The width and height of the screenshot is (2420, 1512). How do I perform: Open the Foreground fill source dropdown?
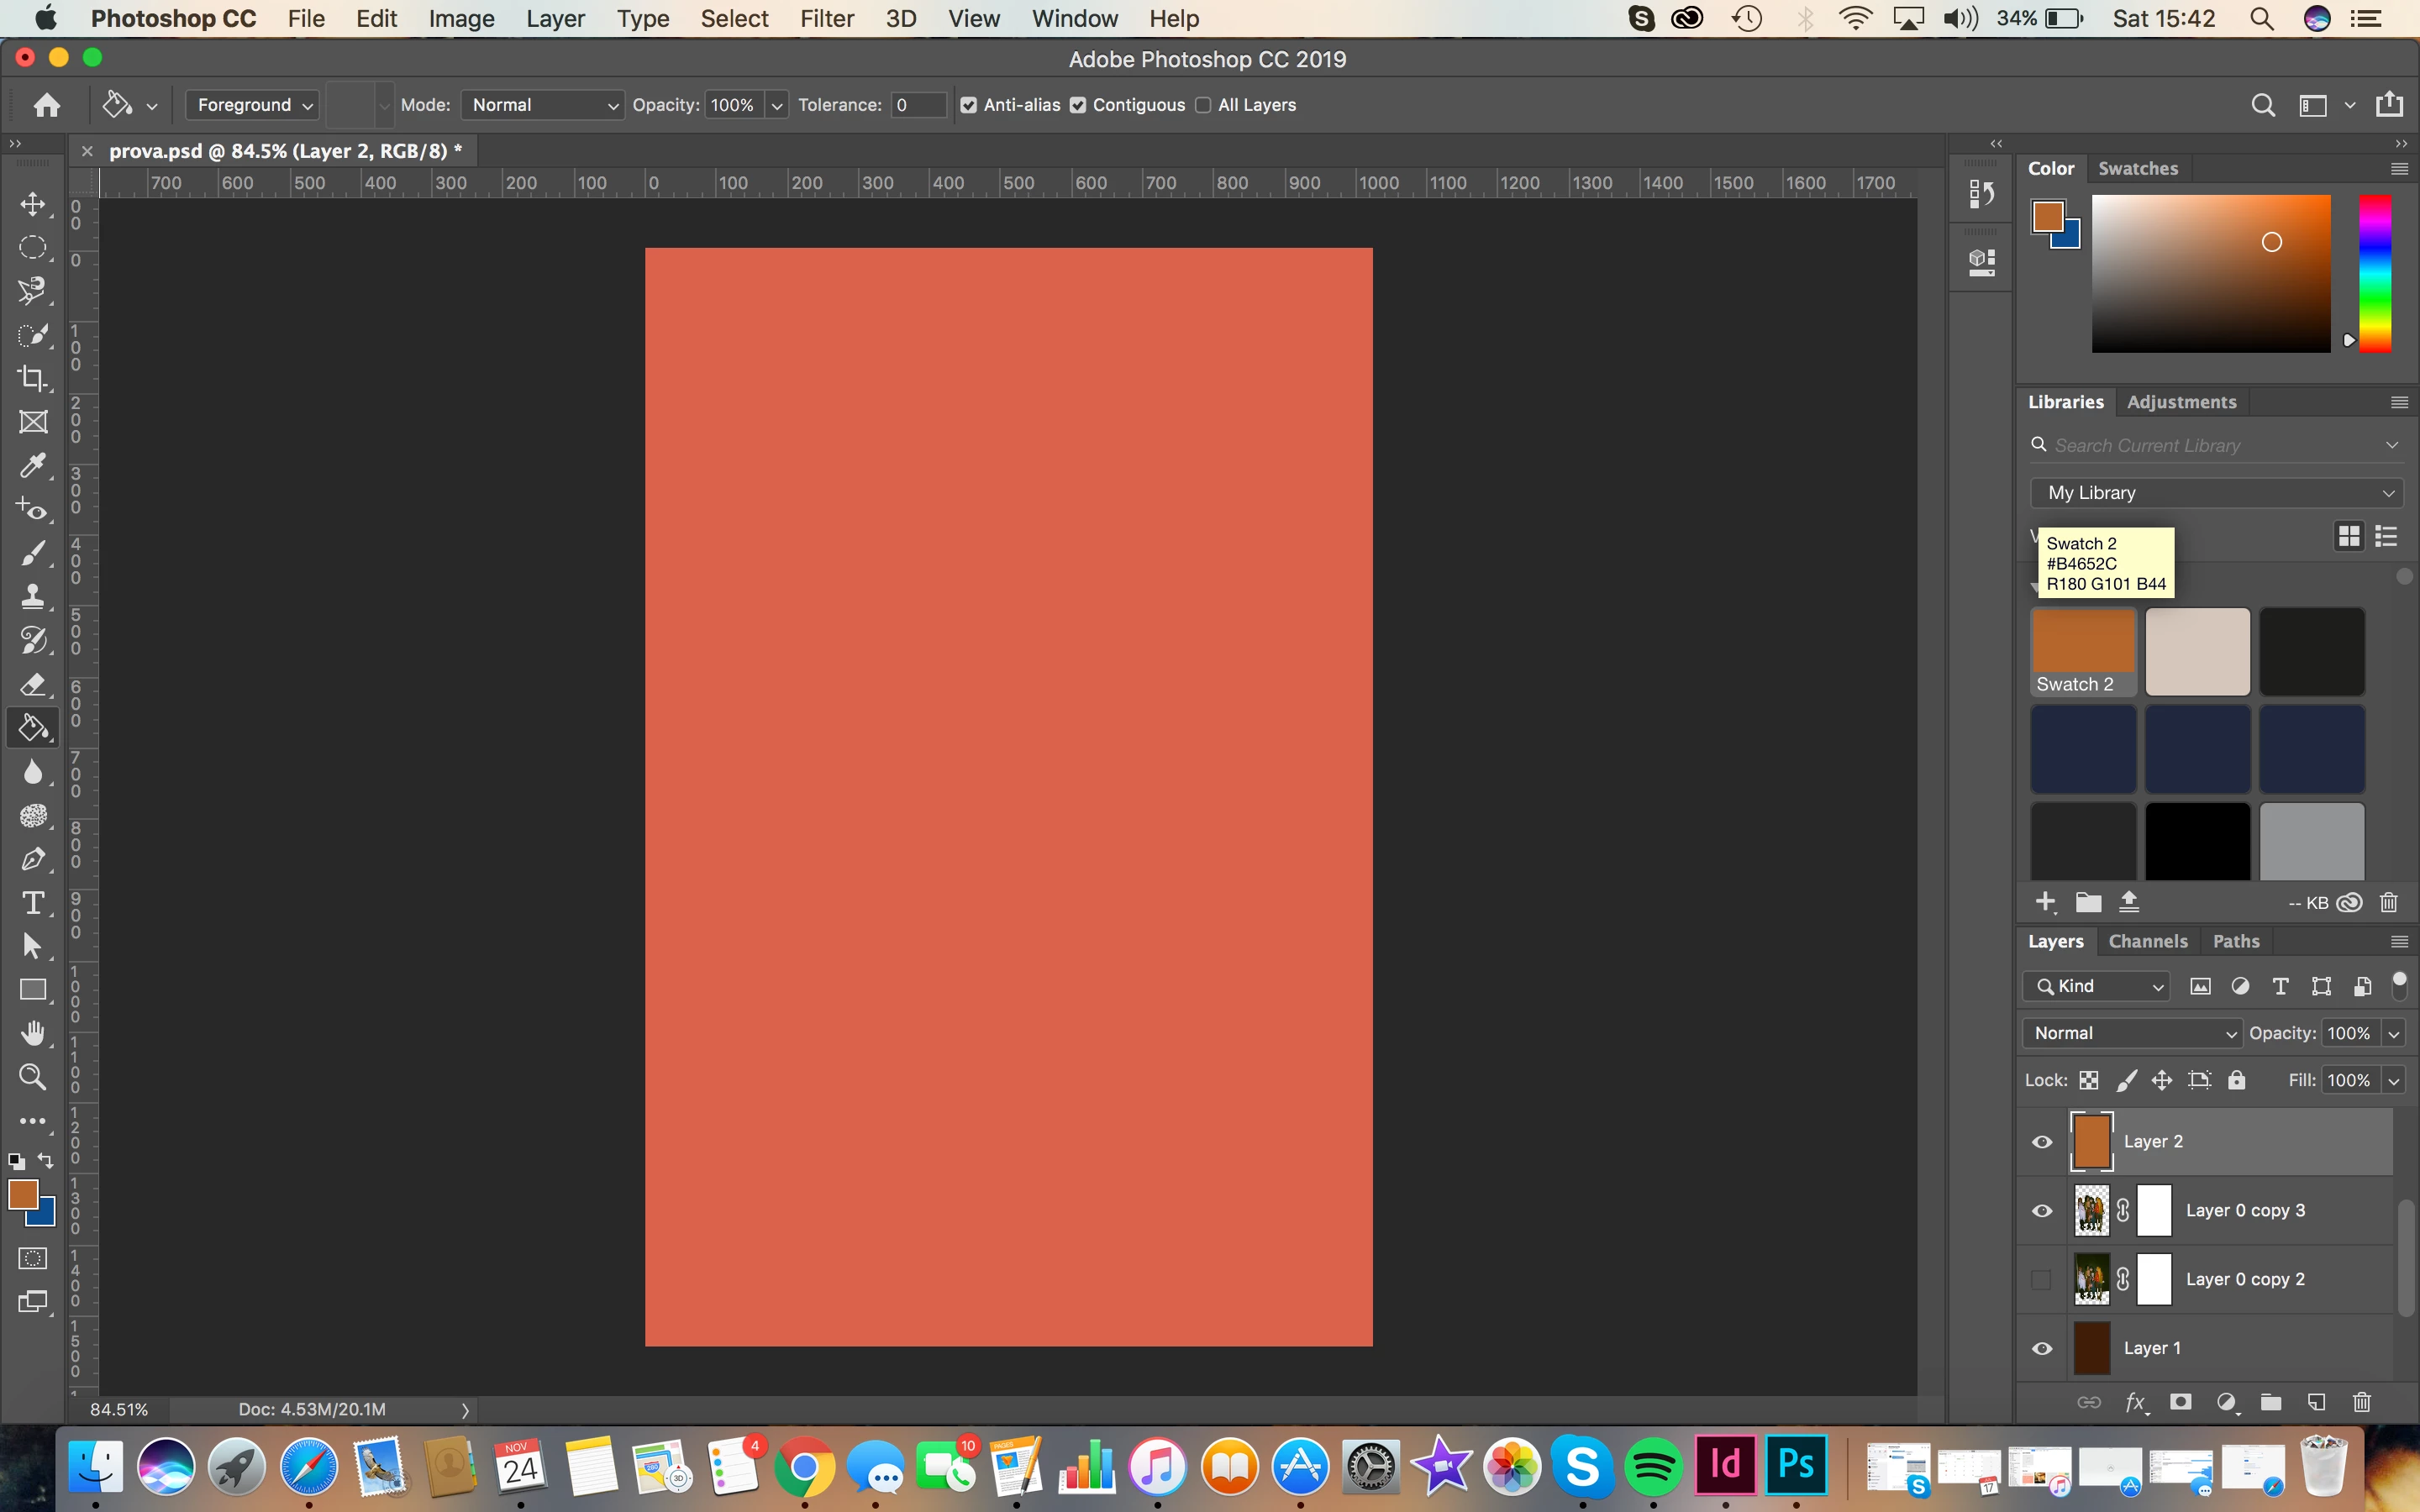(252, 105)
